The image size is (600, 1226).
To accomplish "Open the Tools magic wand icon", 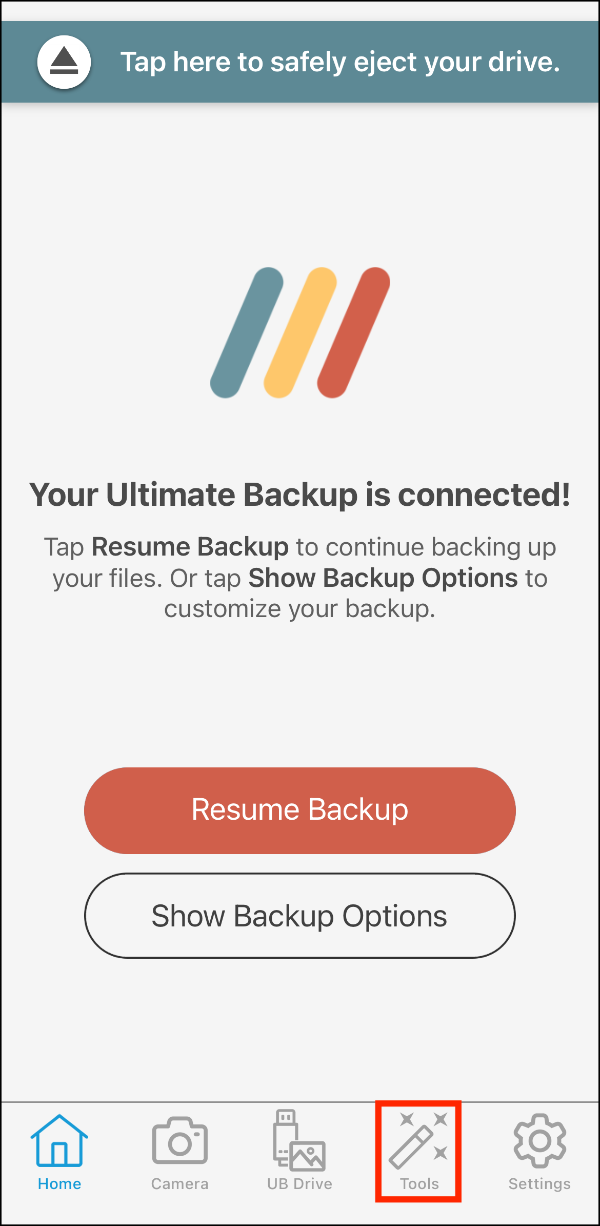I will [x=419, y=1141].
